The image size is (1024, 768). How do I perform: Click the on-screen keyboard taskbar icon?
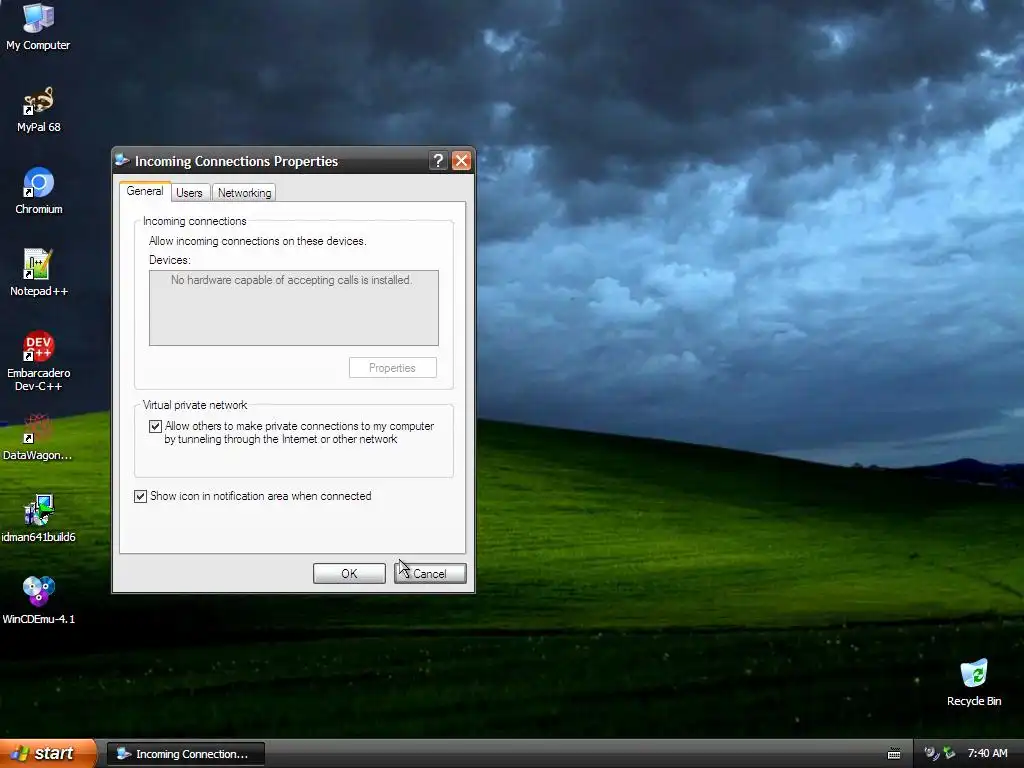point(894,754)
